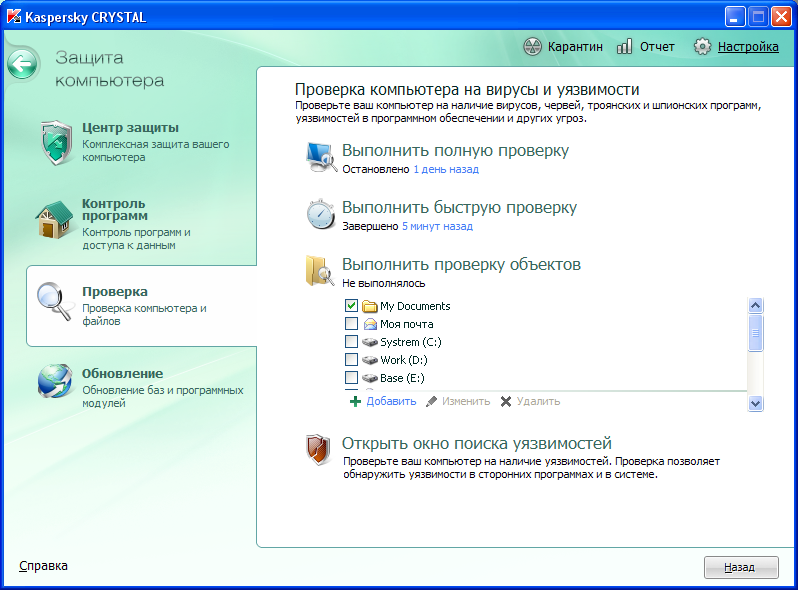The width and height of the screenshot is (798, 590).
Task: Click the object scan folder icon
Action: [x=320, y=271]
